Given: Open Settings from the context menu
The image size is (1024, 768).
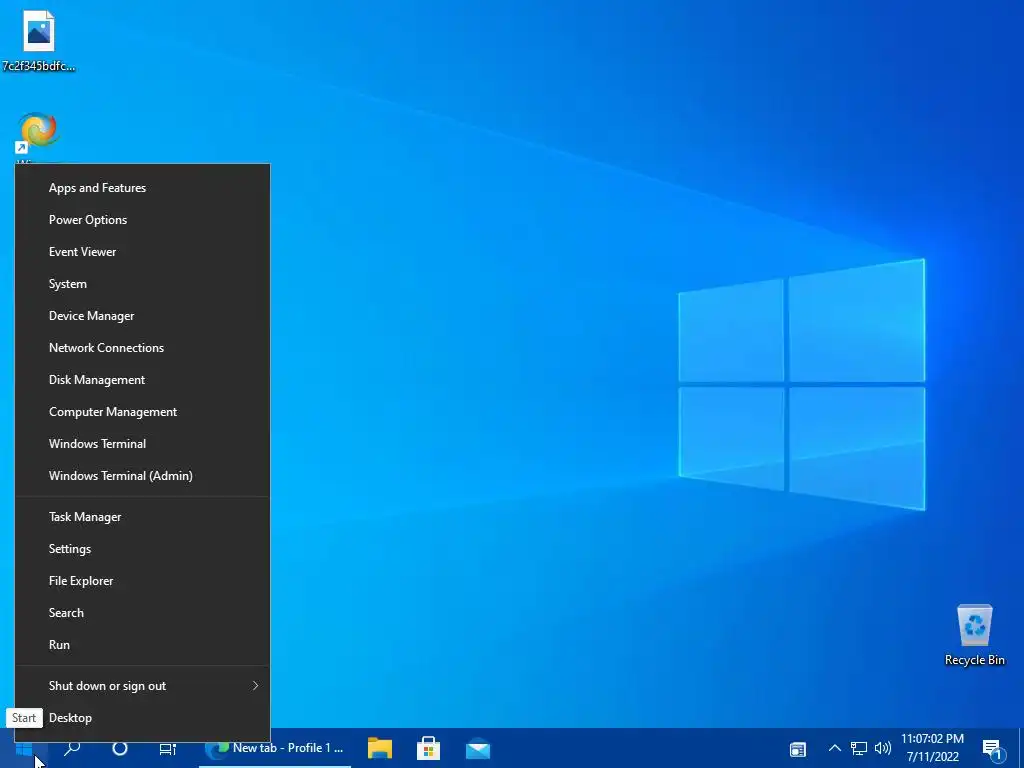Looking at the screenshot, I should (x=142, y=549).
